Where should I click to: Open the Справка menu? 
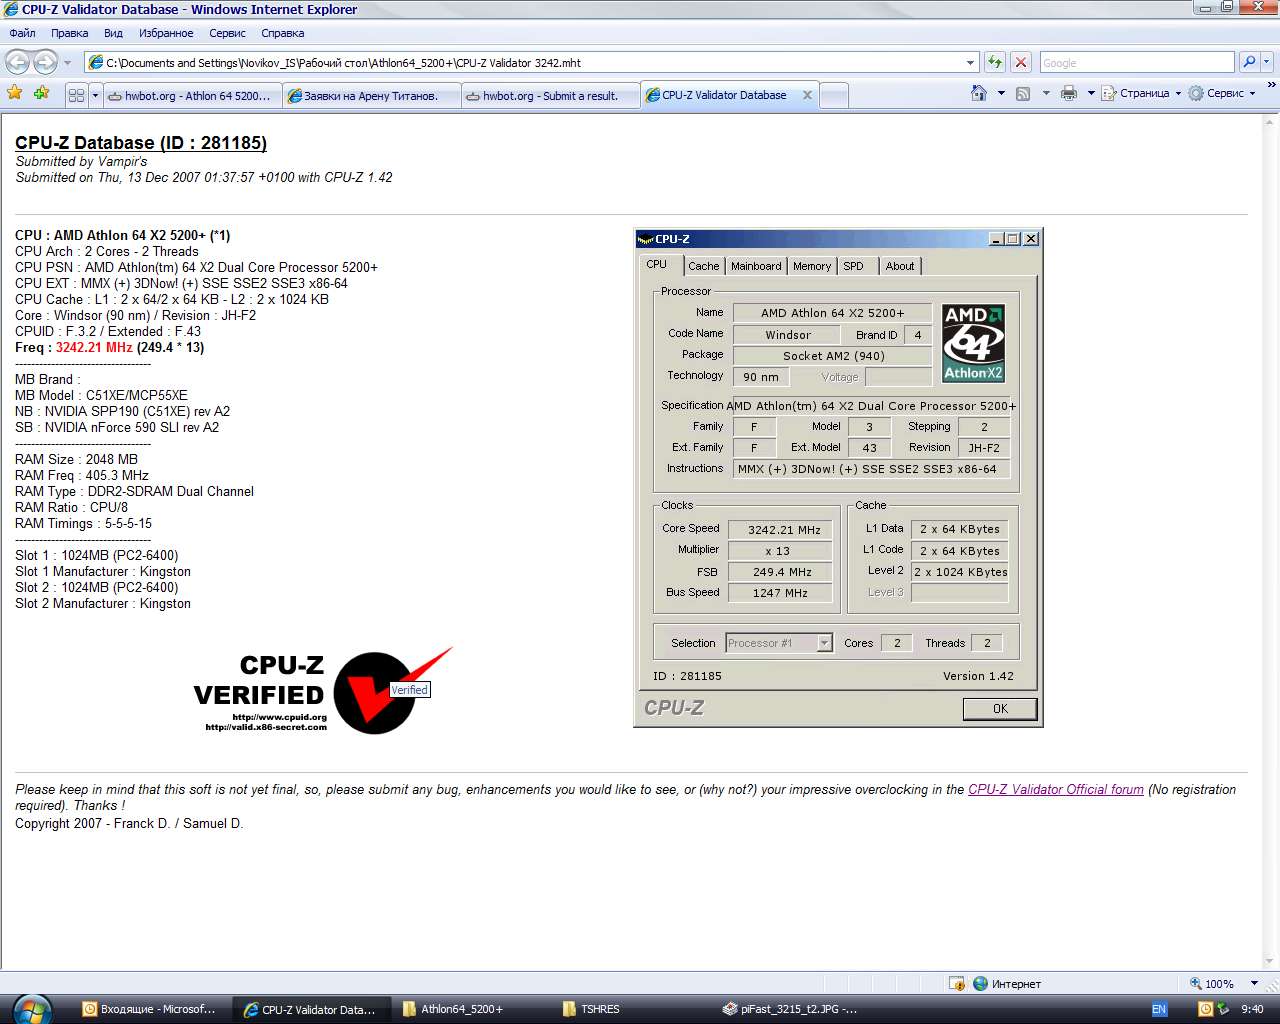click(x=282, y=33)
